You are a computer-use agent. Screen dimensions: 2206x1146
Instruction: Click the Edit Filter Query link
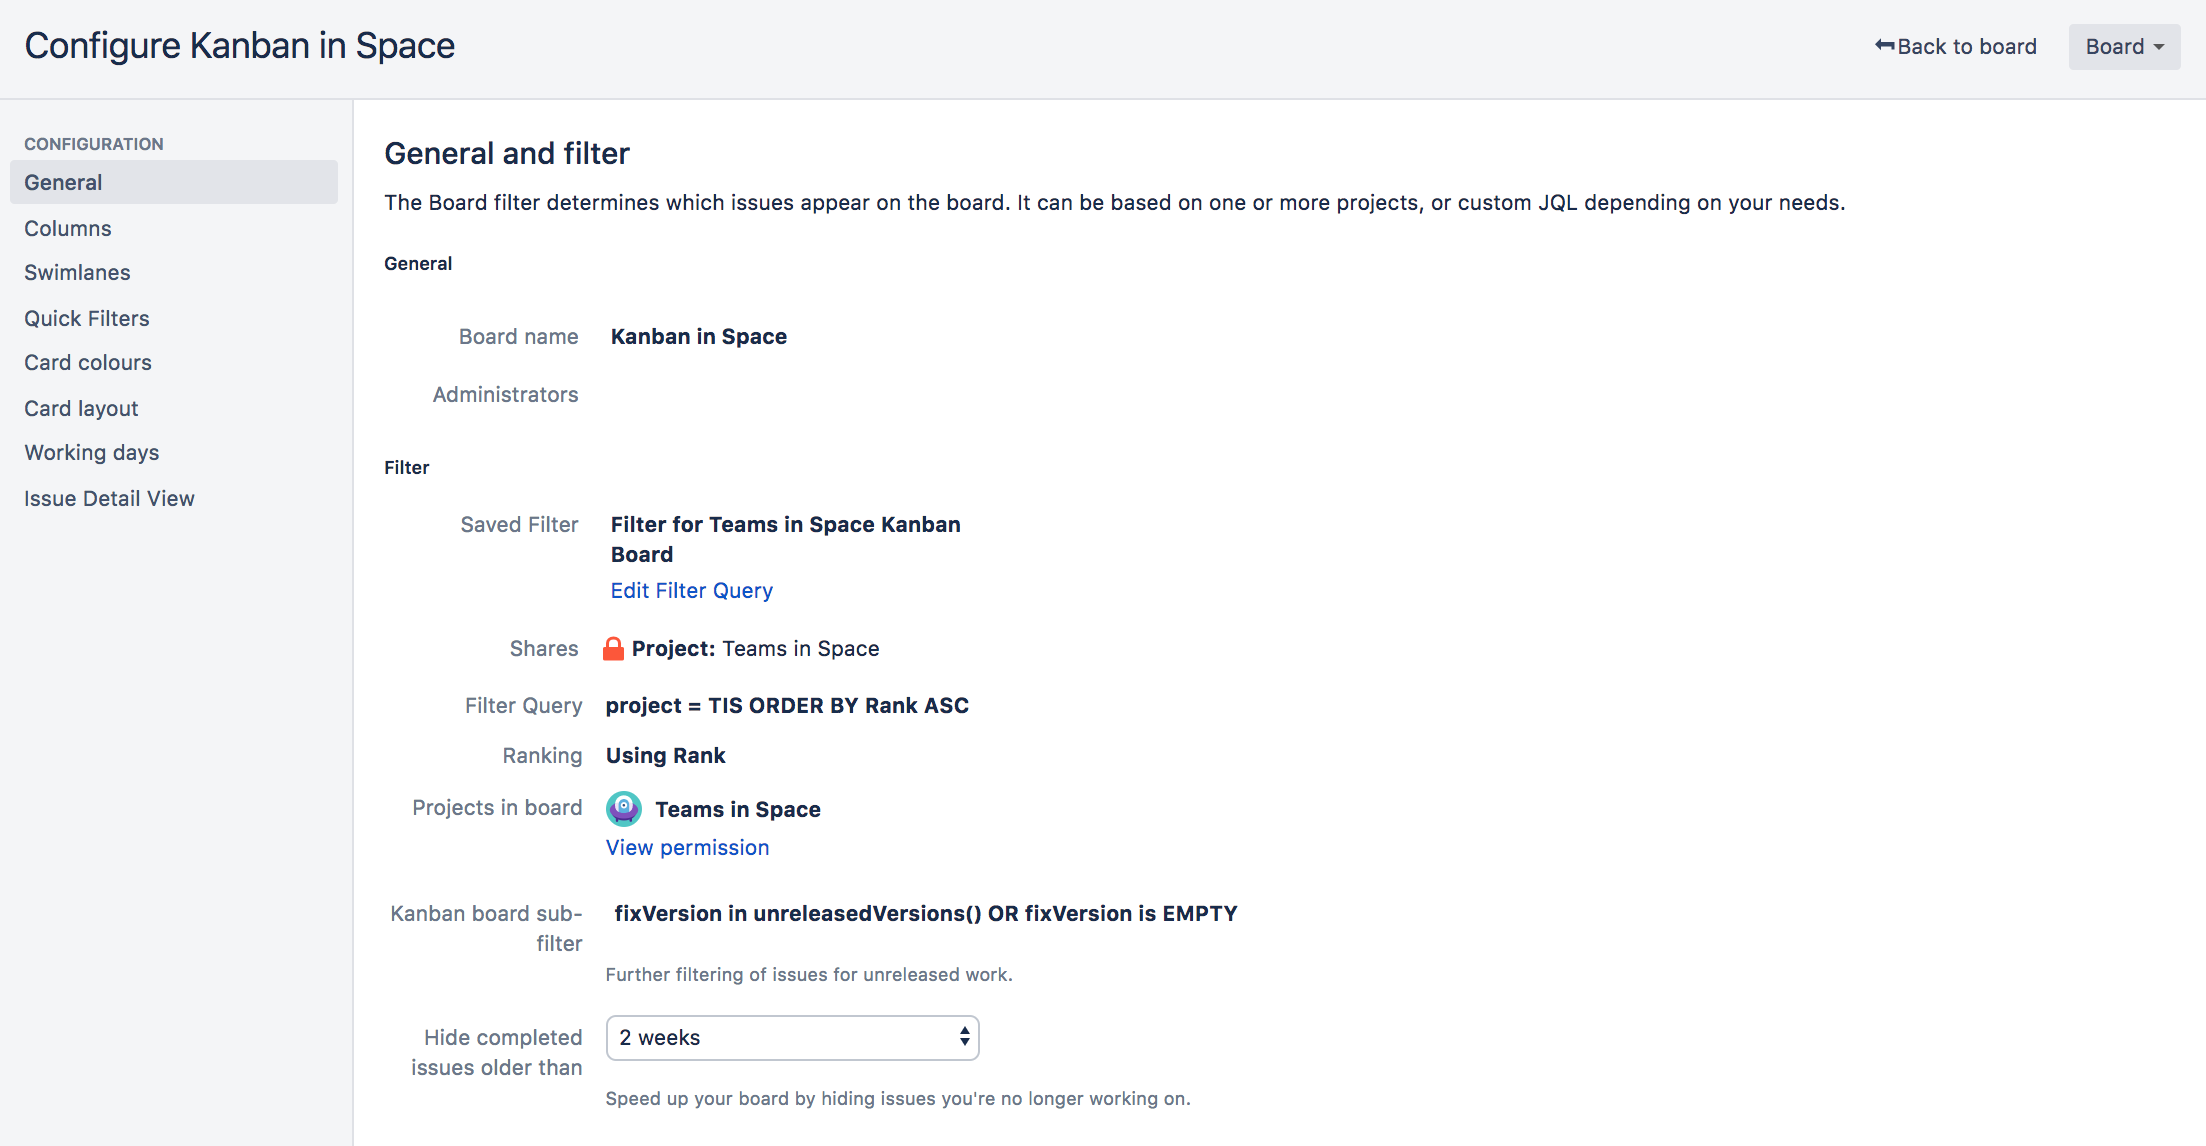tap(691, 591)
